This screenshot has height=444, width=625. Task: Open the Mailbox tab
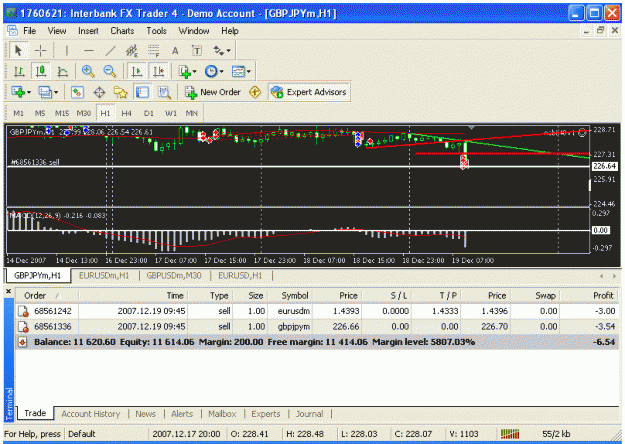pos(222,414)
